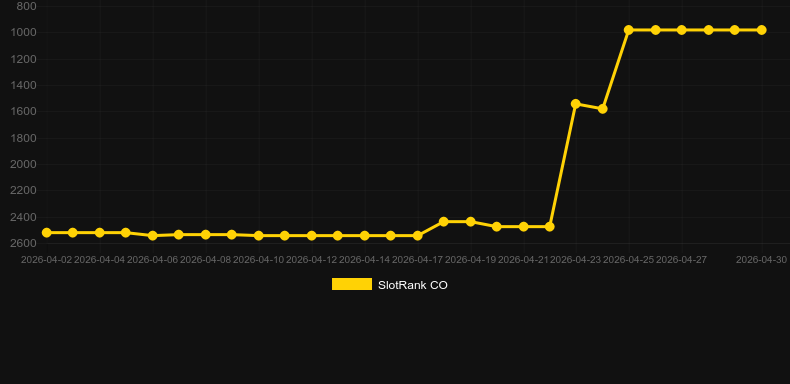Click the x-axis label 2026-04-21
The width and height of the screenshot is (790, 384).
(523, 260)
